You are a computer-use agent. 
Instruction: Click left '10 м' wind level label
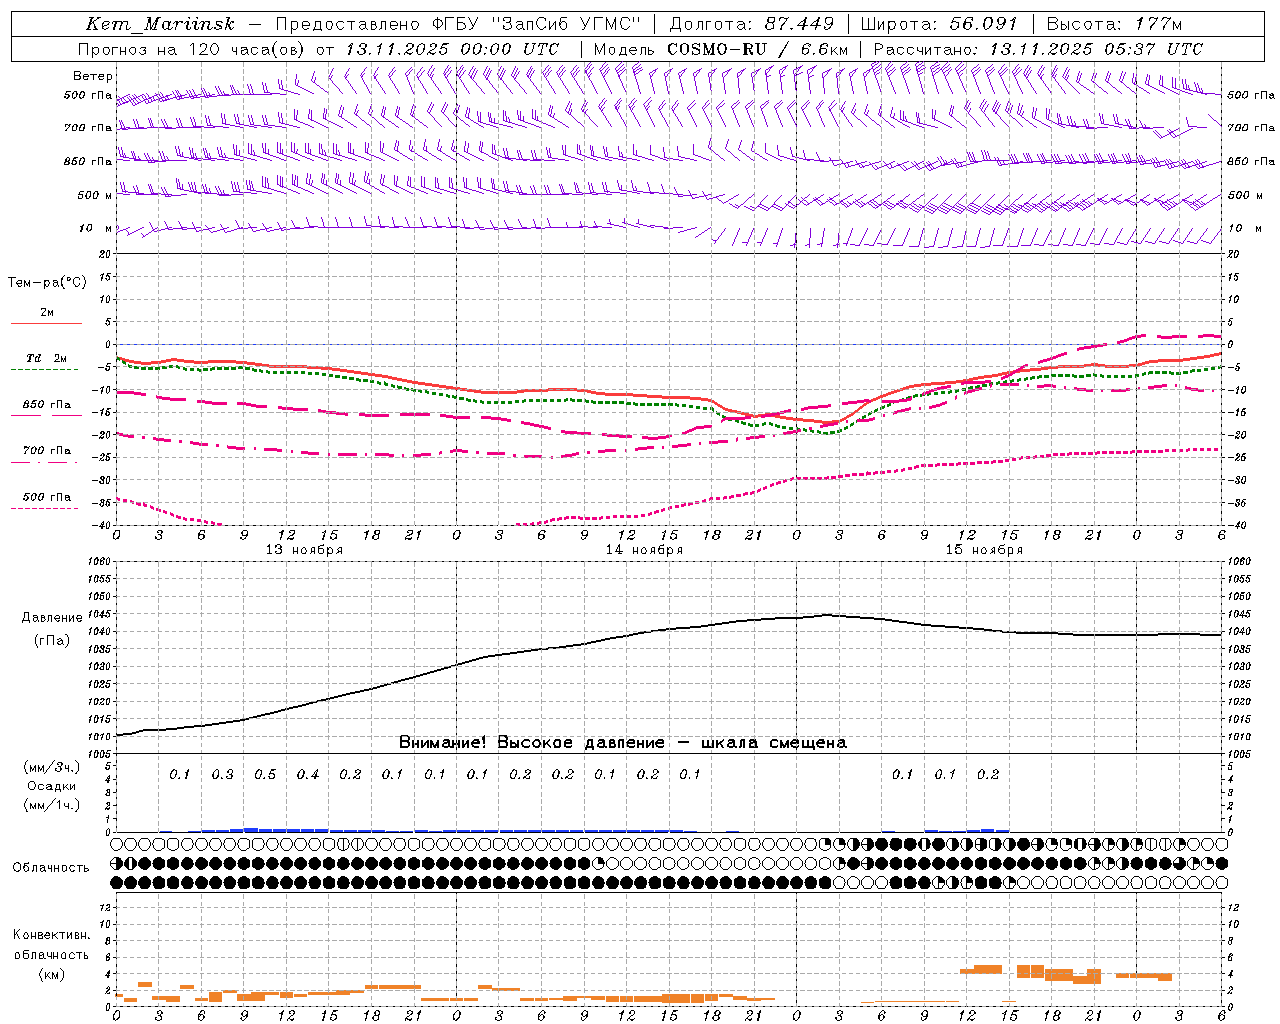tap(96, 228)
